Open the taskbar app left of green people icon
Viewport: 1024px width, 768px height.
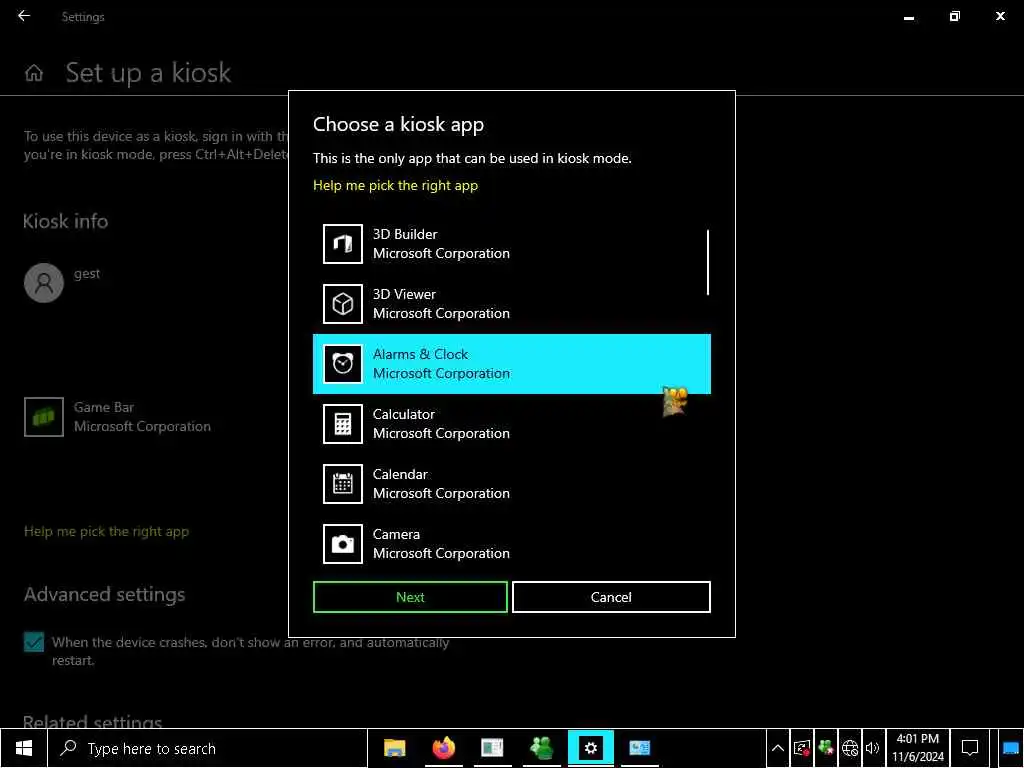492,748
